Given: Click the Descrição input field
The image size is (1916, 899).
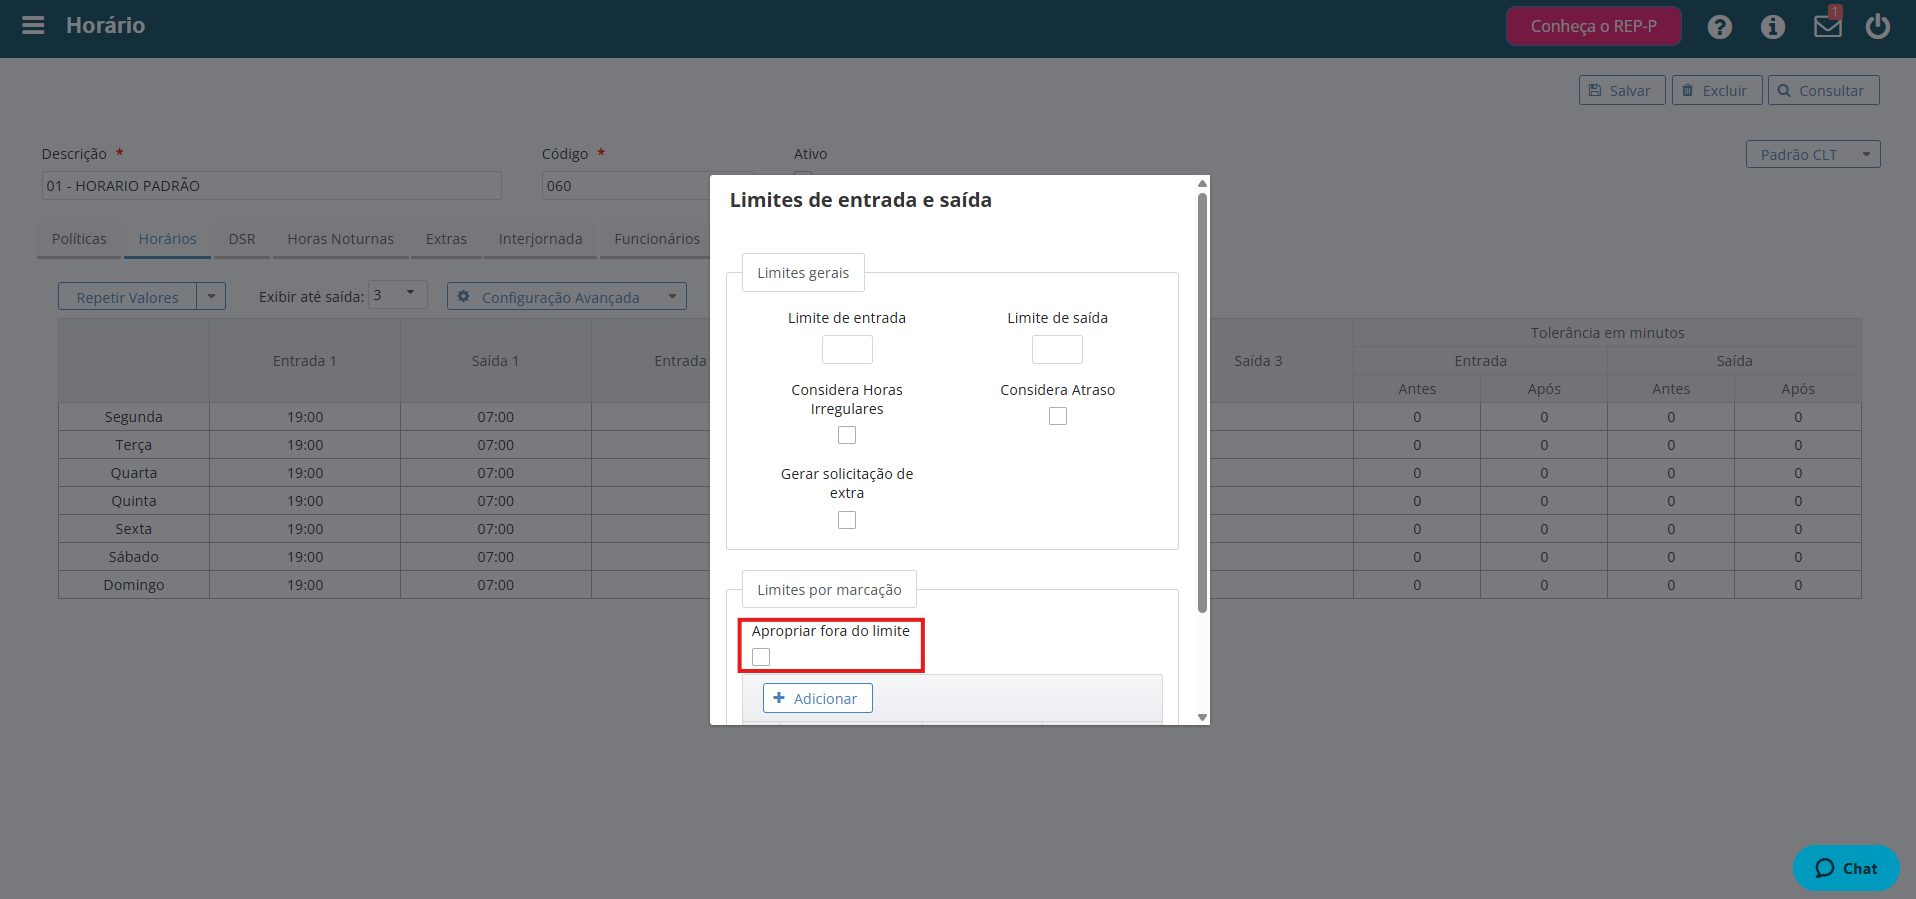Looking at the screenshot, I should pos(271,185).
